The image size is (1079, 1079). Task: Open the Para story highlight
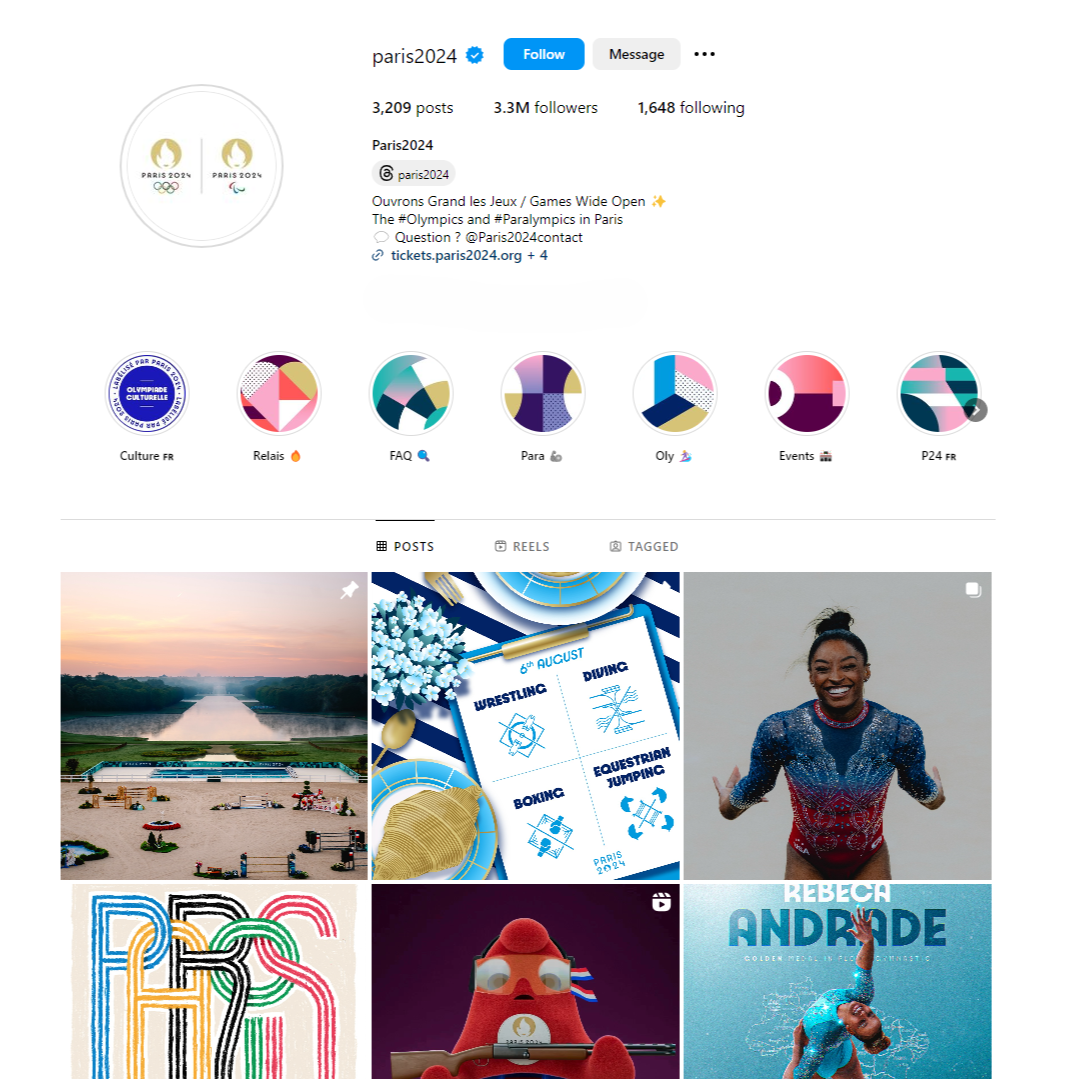[x=543, y=394]
